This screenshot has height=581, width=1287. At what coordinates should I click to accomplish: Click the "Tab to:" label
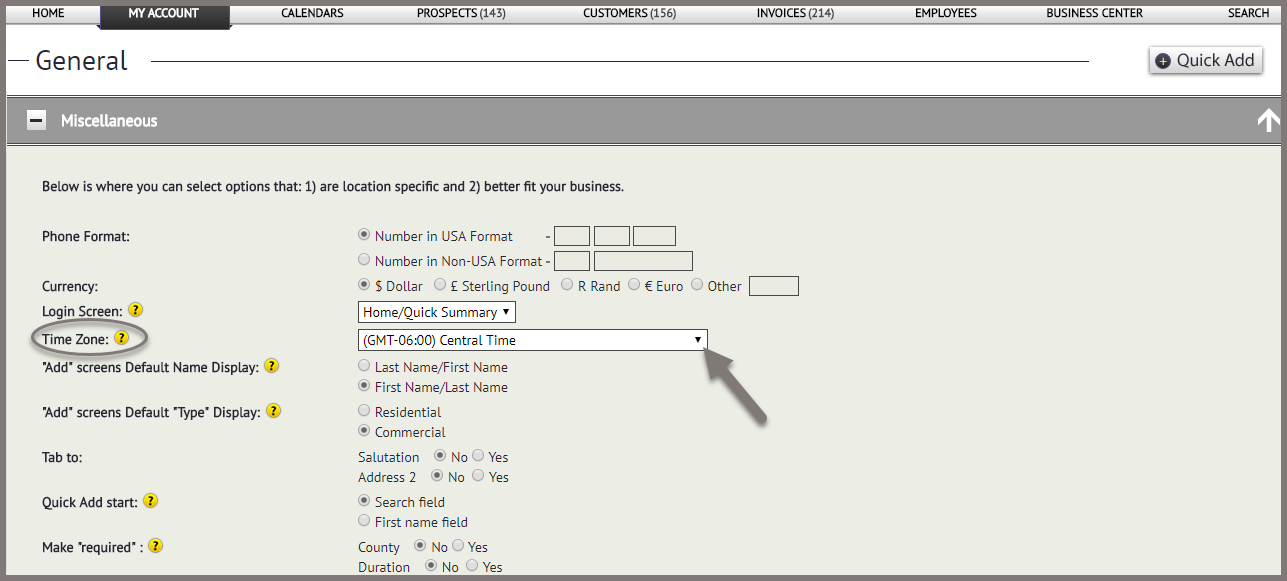[62, 457]
